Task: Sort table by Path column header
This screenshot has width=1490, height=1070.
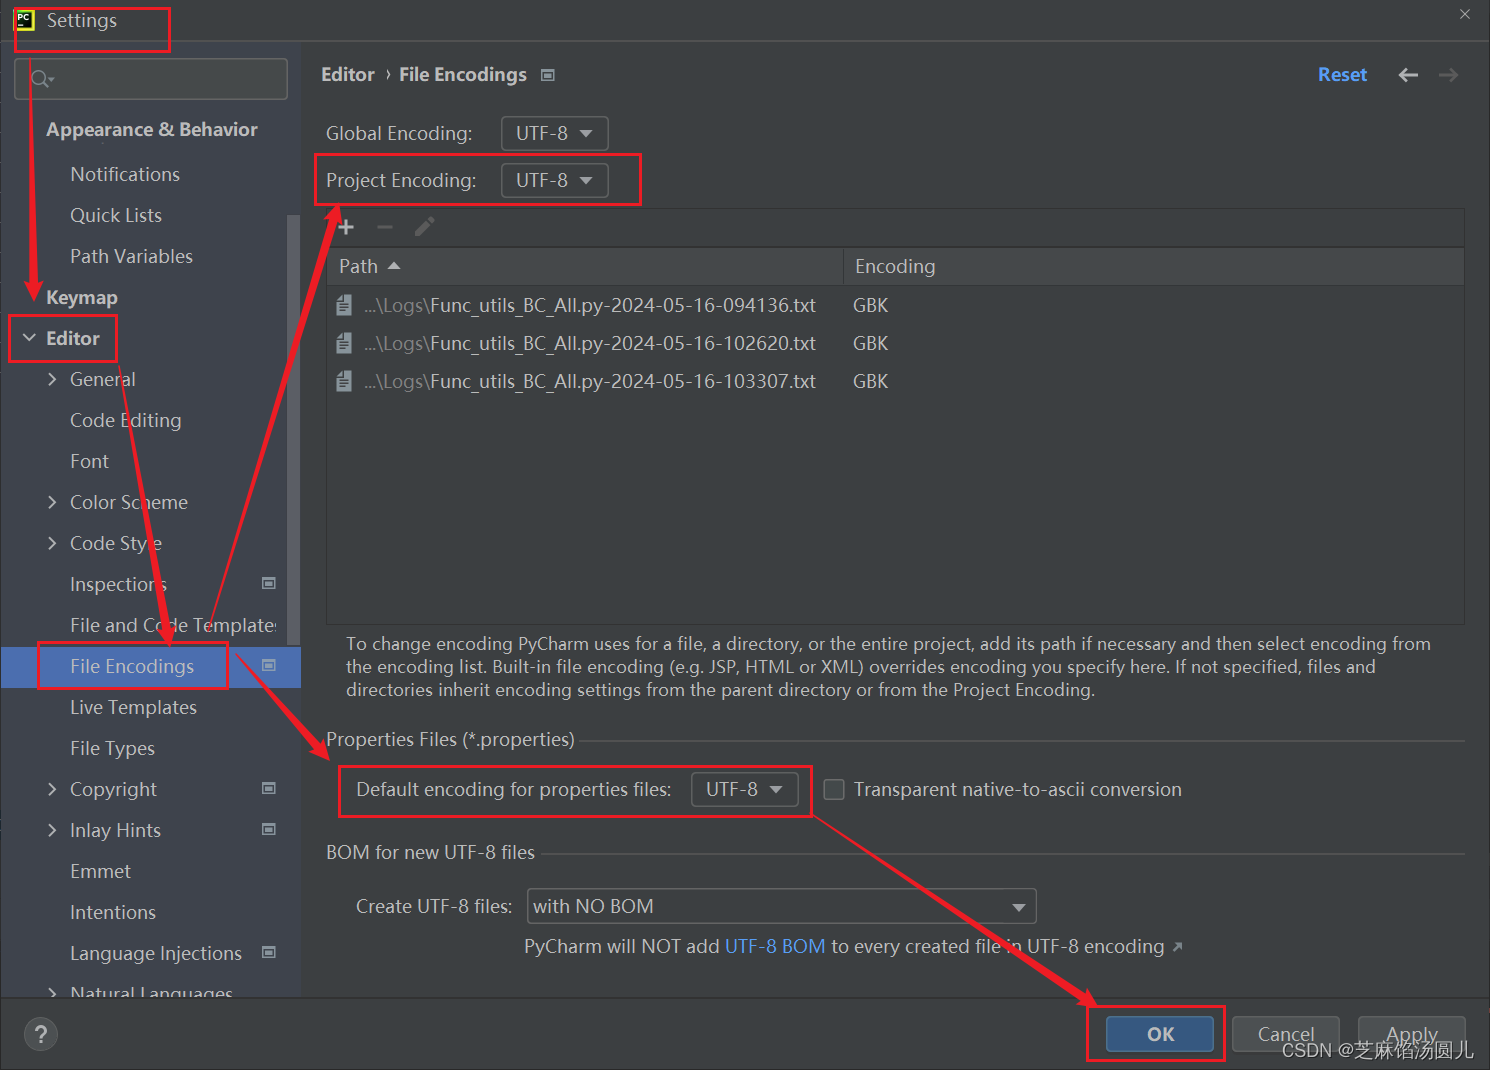Action: [x=585, y=266]
